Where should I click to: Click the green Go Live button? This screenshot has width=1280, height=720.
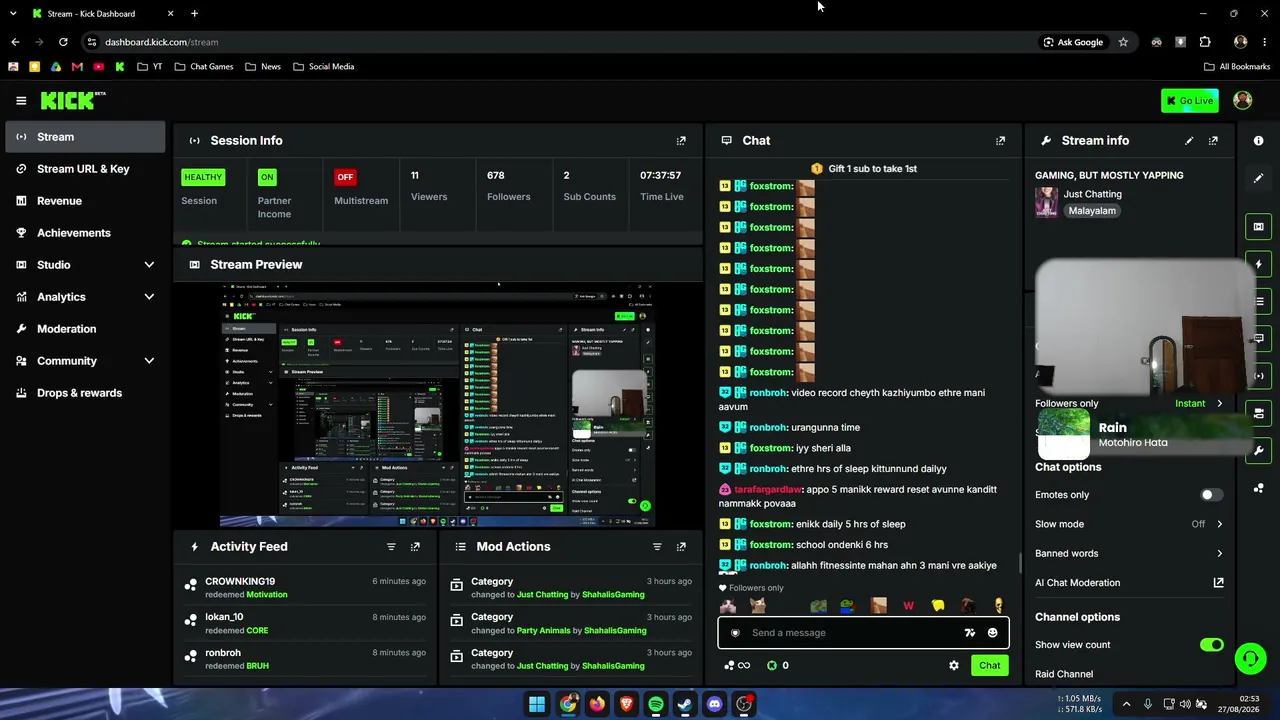(x=1189, y=100)
